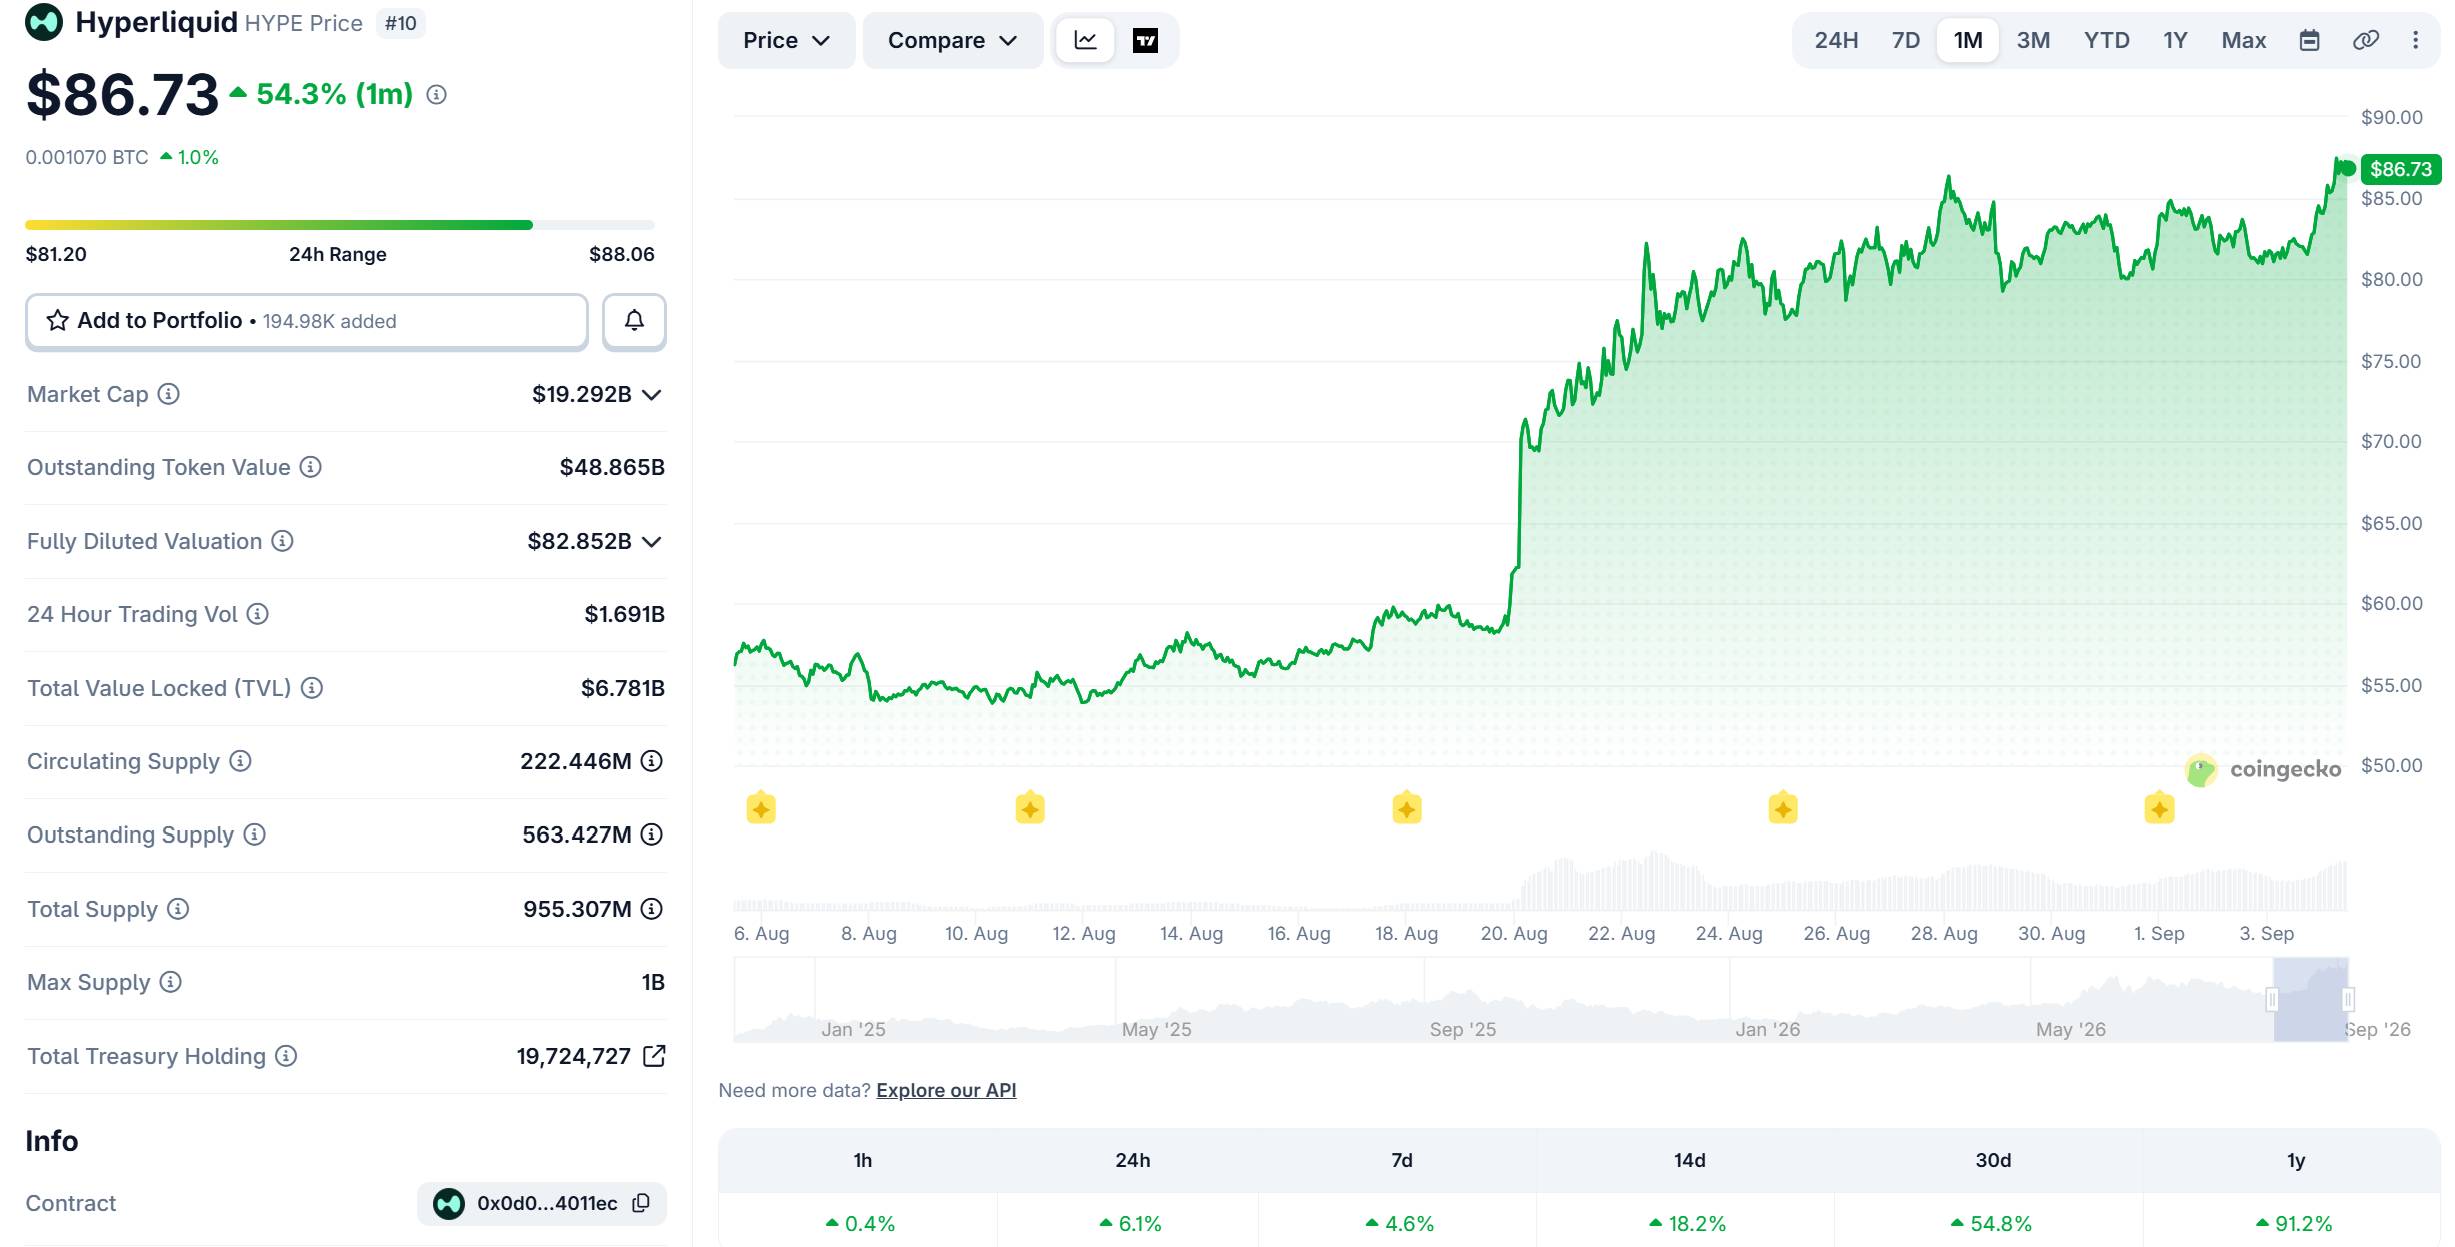Click the selected navigator range window
This screenshot has width=2455, height=1247.
pos(2310,999)
